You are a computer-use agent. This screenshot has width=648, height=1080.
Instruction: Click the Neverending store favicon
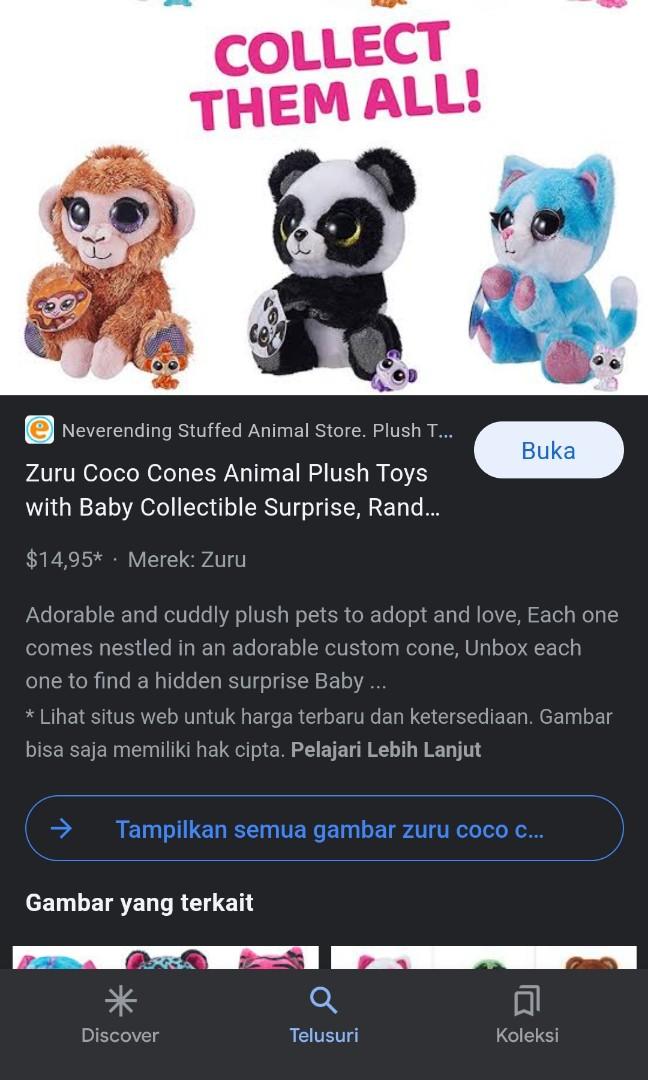[39, 430]
